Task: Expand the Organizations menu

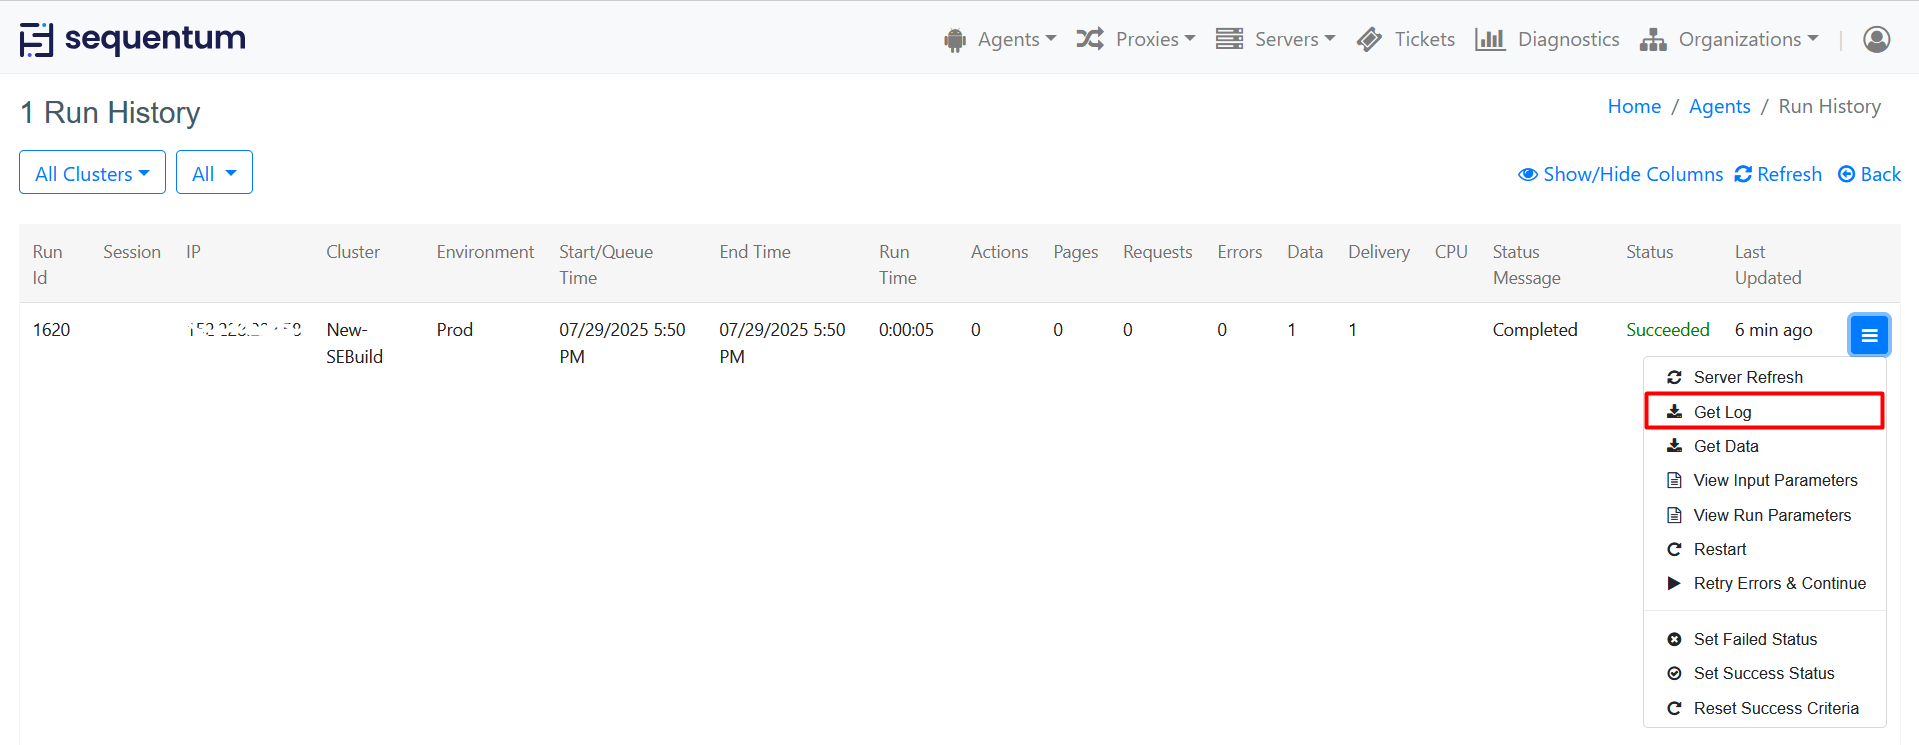Action: click(1730, 39)
